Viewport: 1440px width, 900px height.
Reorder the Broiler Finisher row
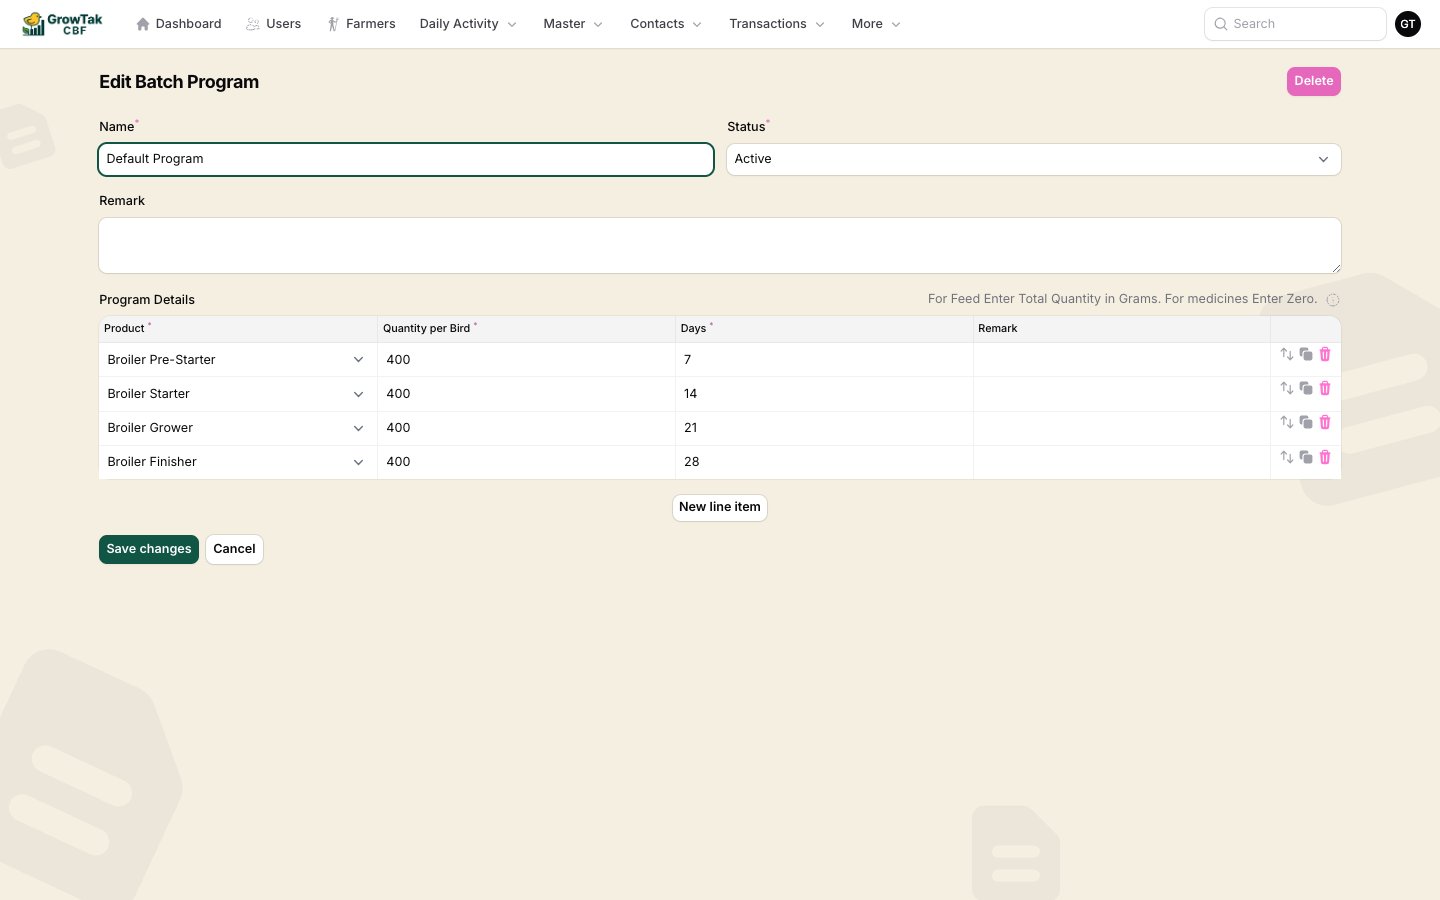click(1287, 457)
